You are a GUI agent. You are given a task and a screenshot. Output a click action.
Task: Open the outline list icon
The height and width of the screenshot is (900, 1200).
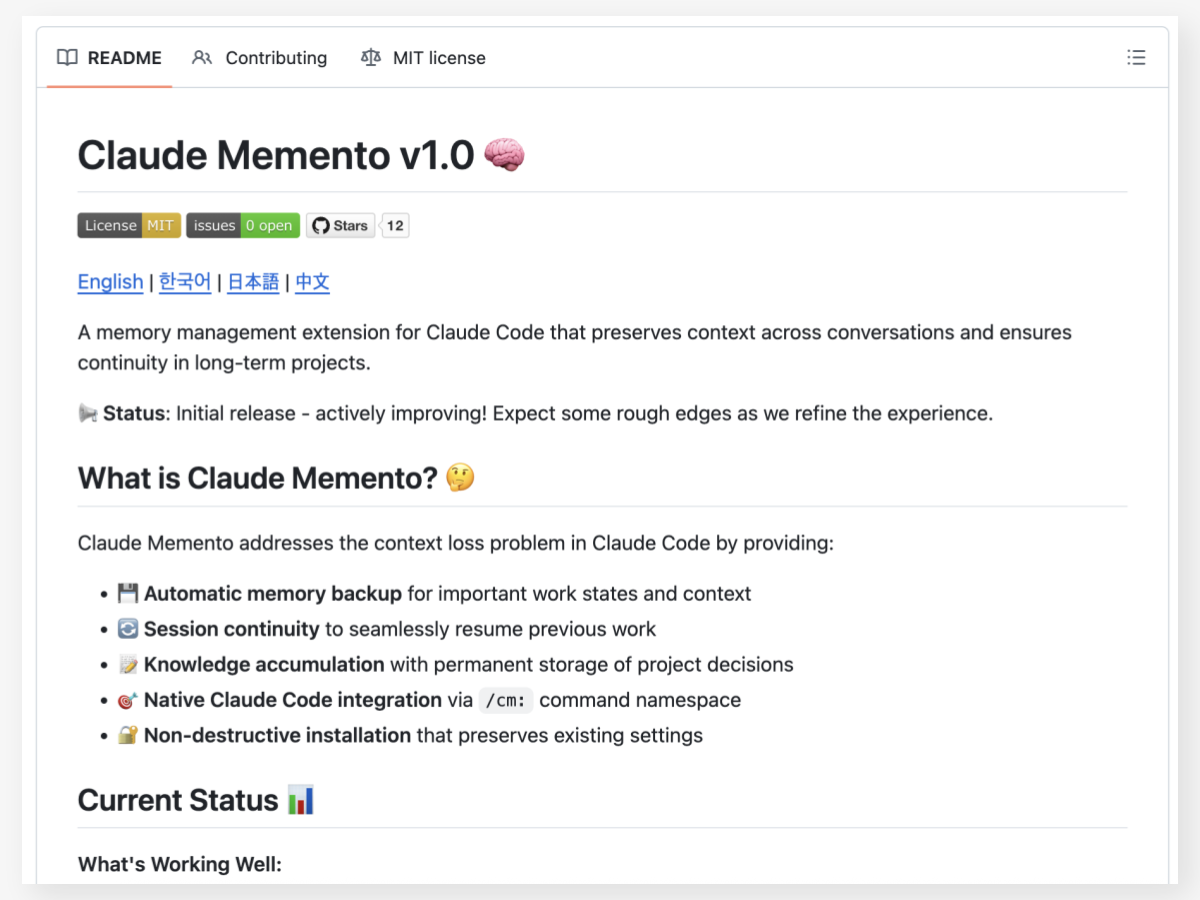pos(1136,58)
